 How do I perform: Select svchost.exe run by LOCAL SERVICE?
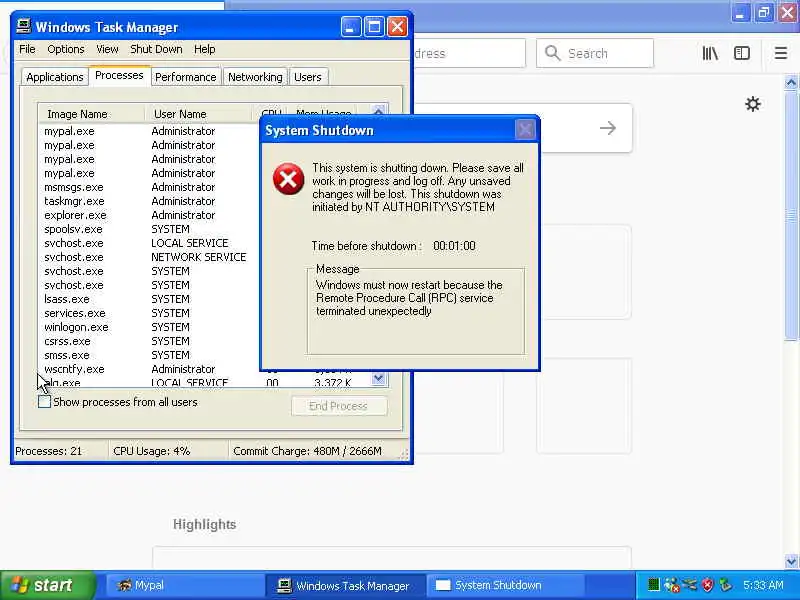point(148,243)
